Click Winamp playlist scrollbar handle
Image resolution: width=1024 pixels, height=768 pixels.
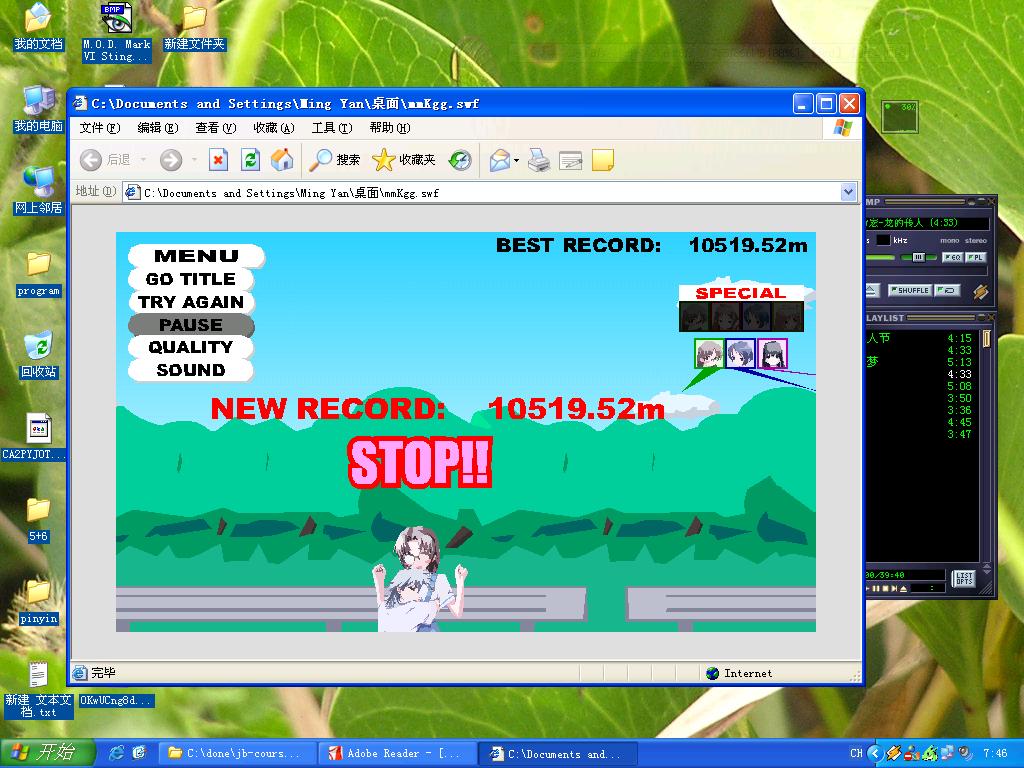point(987,338)
